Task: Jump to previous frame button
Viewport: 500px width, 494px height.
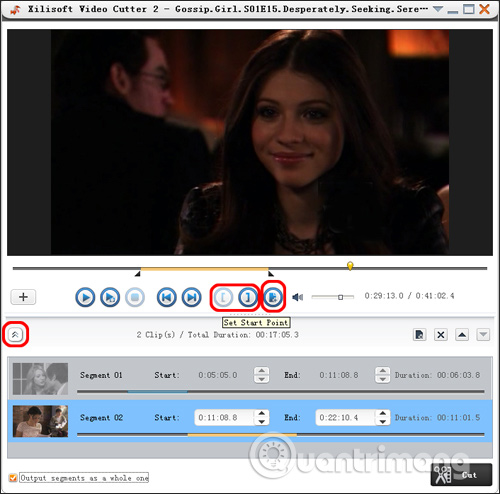Action: point(166,297)
